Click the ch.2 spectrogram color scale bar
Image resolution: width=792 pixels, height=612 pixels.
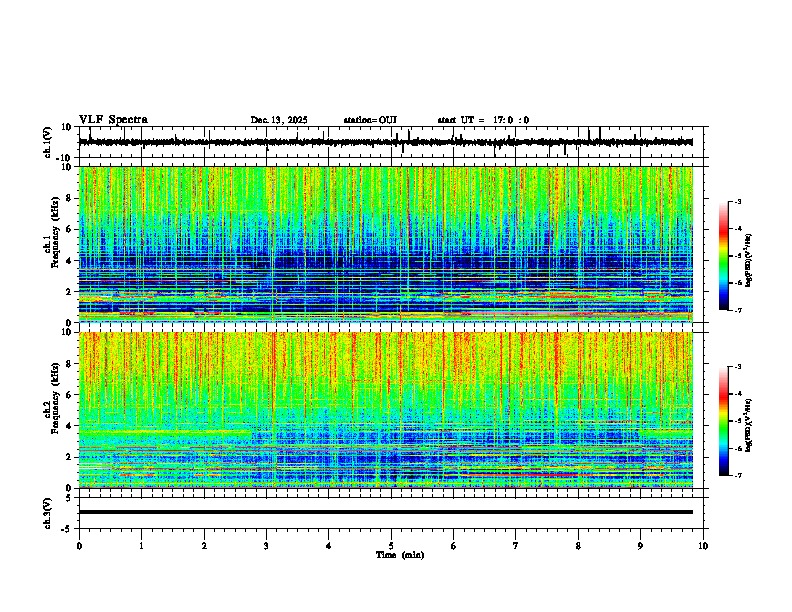coord(723,421)
